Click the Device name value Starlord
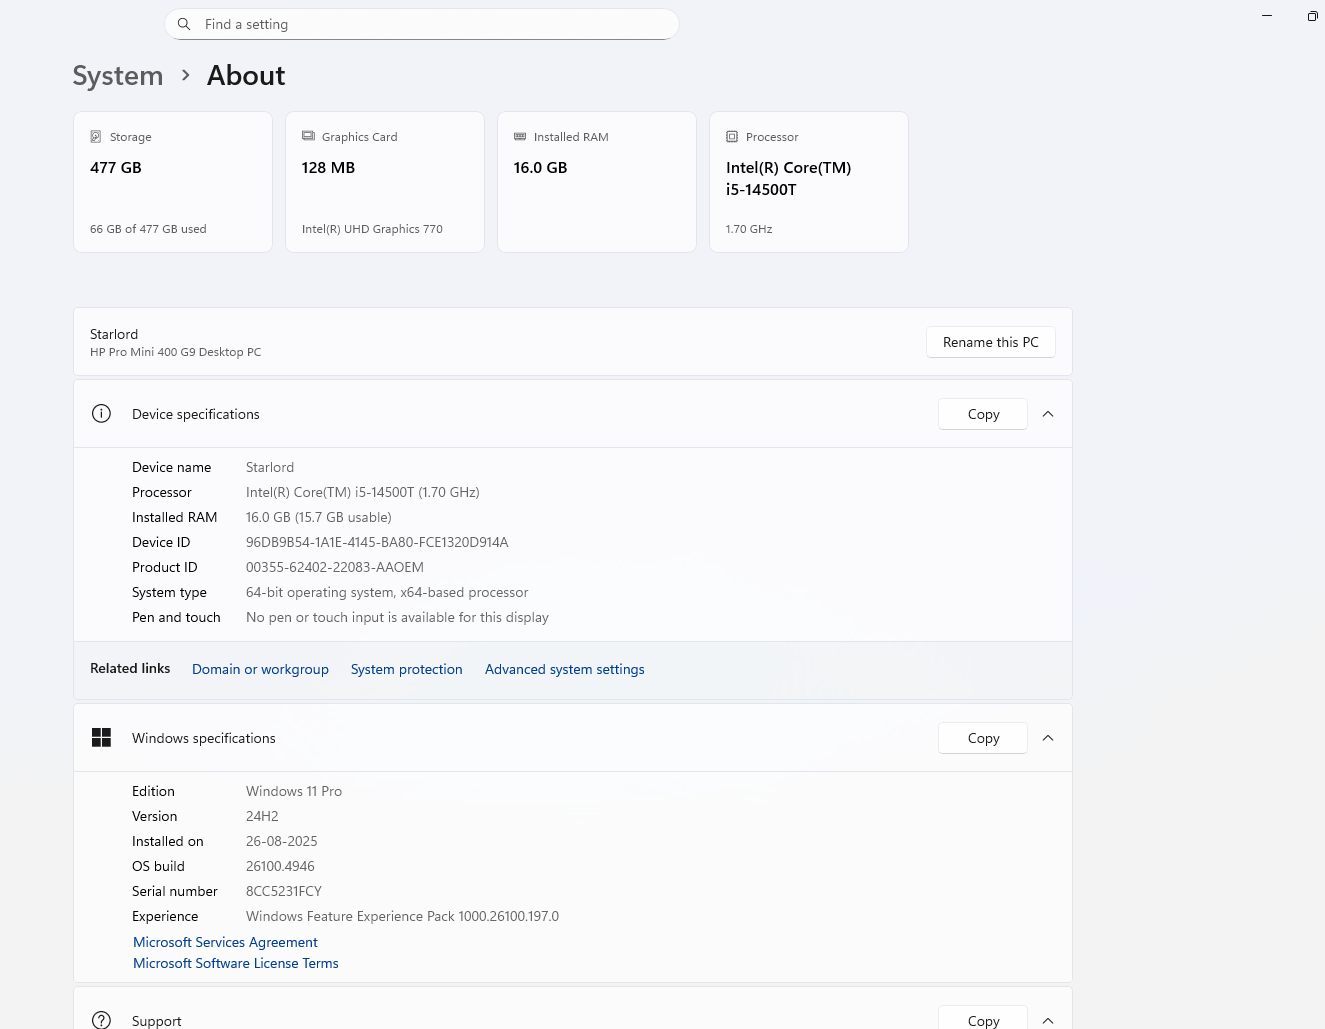This screenshot has width=1325, height=1029. click(270, 467)
